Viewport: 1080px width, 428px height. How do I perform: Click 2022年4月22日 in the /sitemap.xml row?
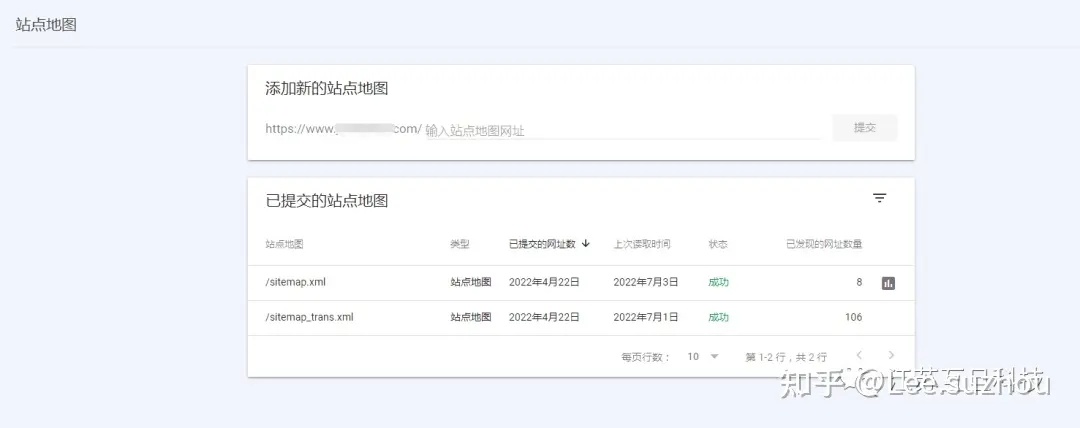pyautogui.click(x=544, y=282)
